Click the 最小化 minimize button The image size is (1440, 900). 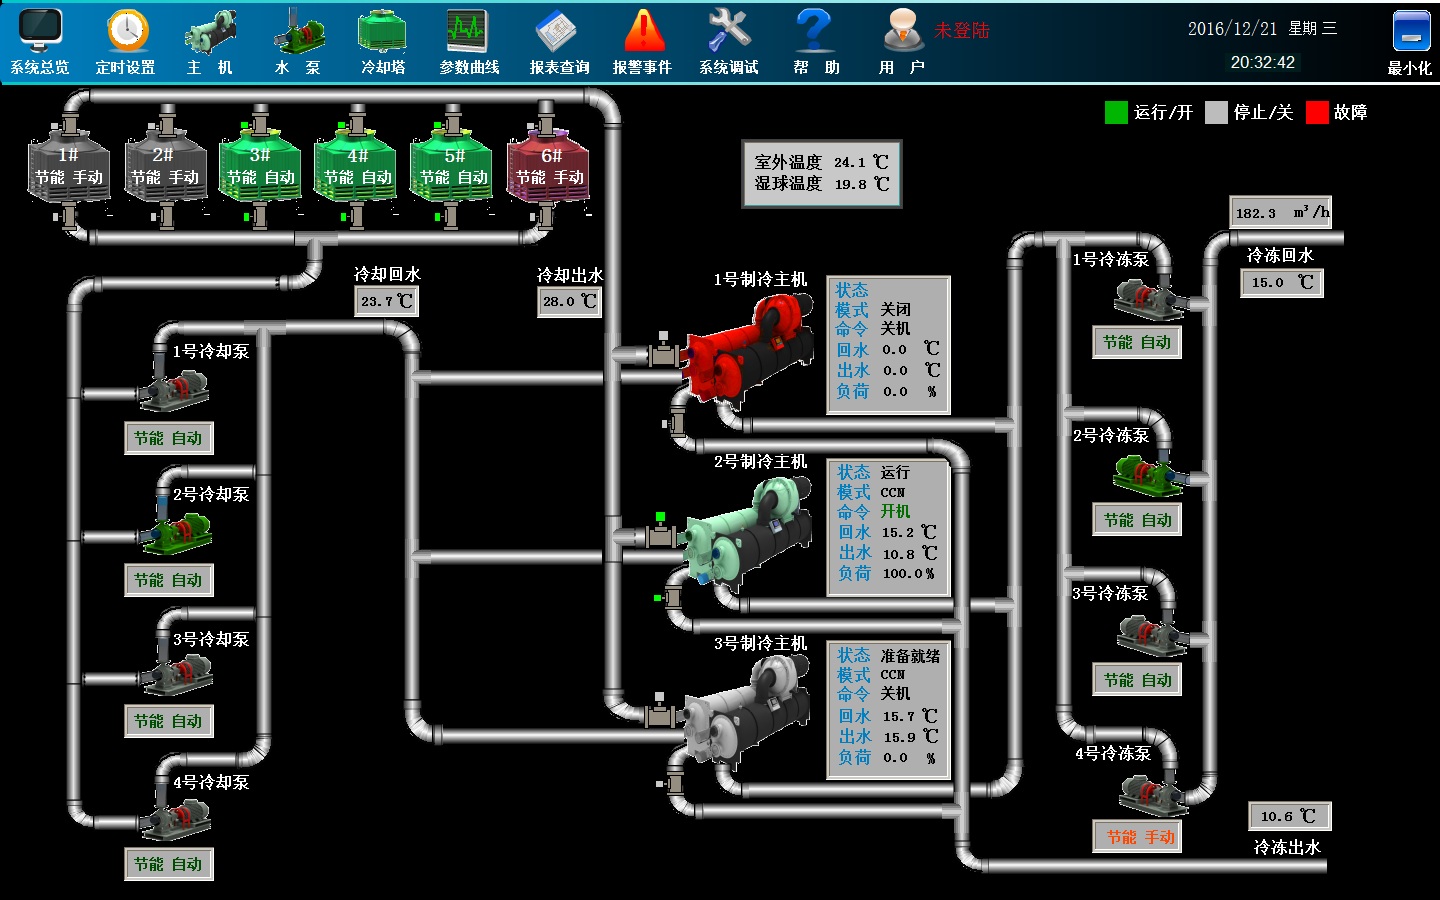click(1410, 41)
